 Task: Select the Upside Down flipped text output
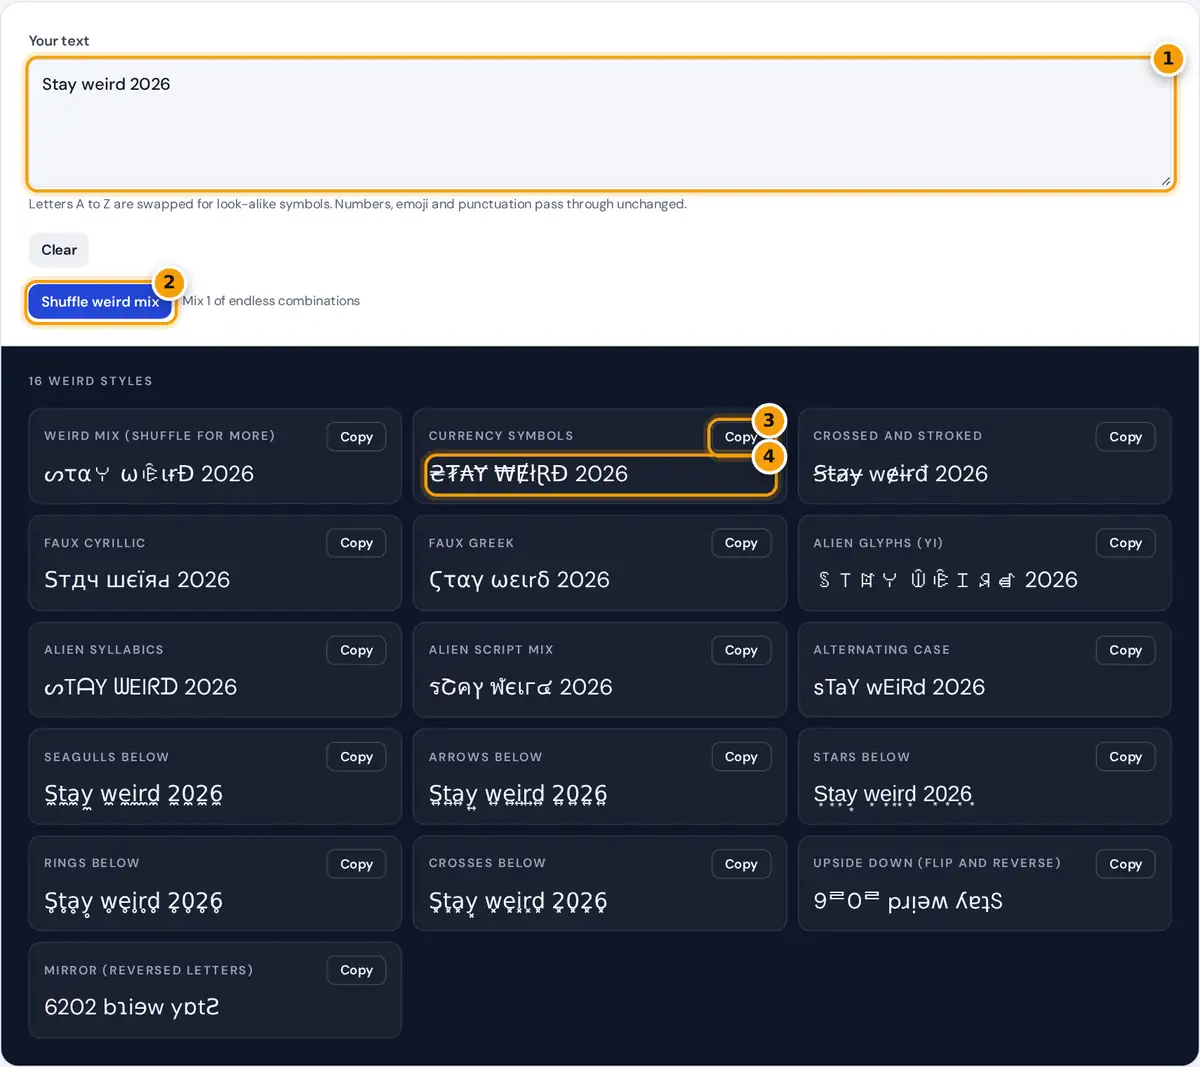pos(908,901)
